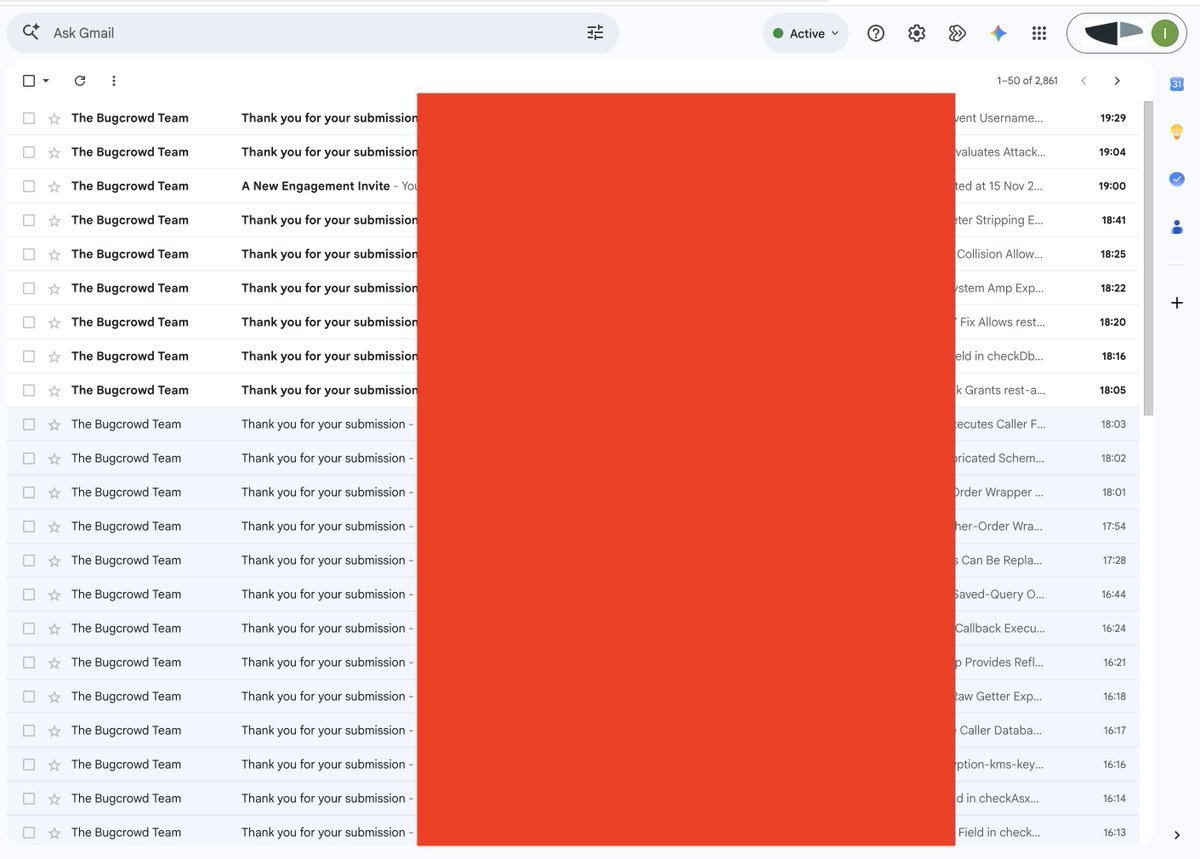Select the 16:18 email checkbox
Screen dimensions: 1200x859
[29, 696]
